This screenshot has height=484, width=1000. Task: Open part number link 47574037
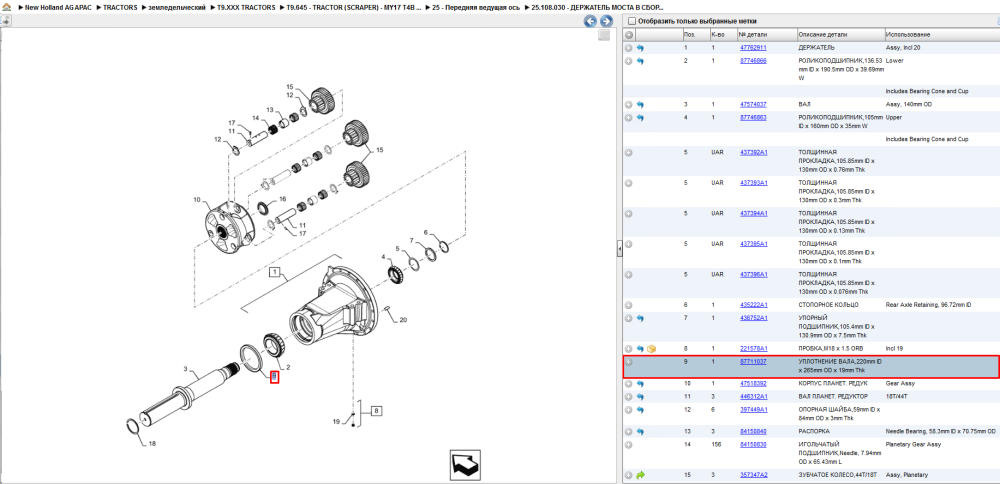(x=753, y=104)
